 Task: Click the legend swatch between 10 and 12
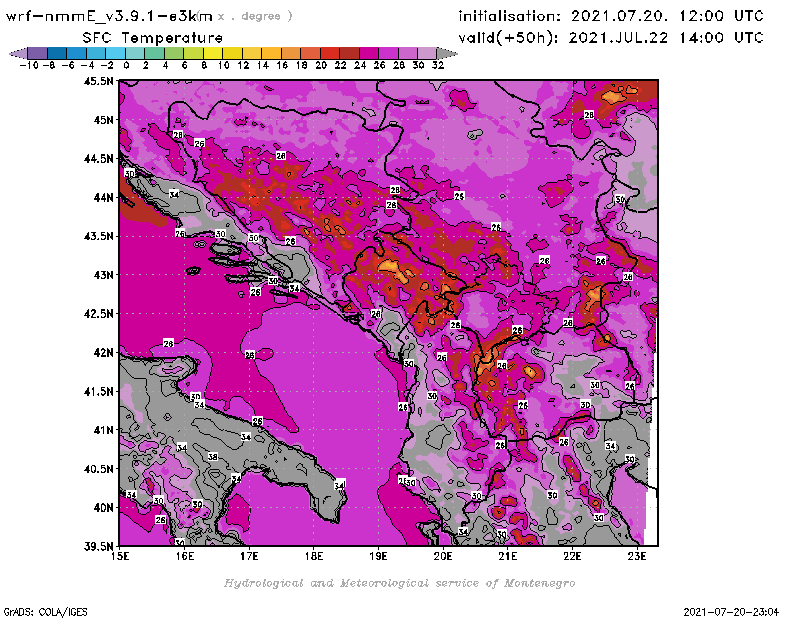(x=232, y=53)
